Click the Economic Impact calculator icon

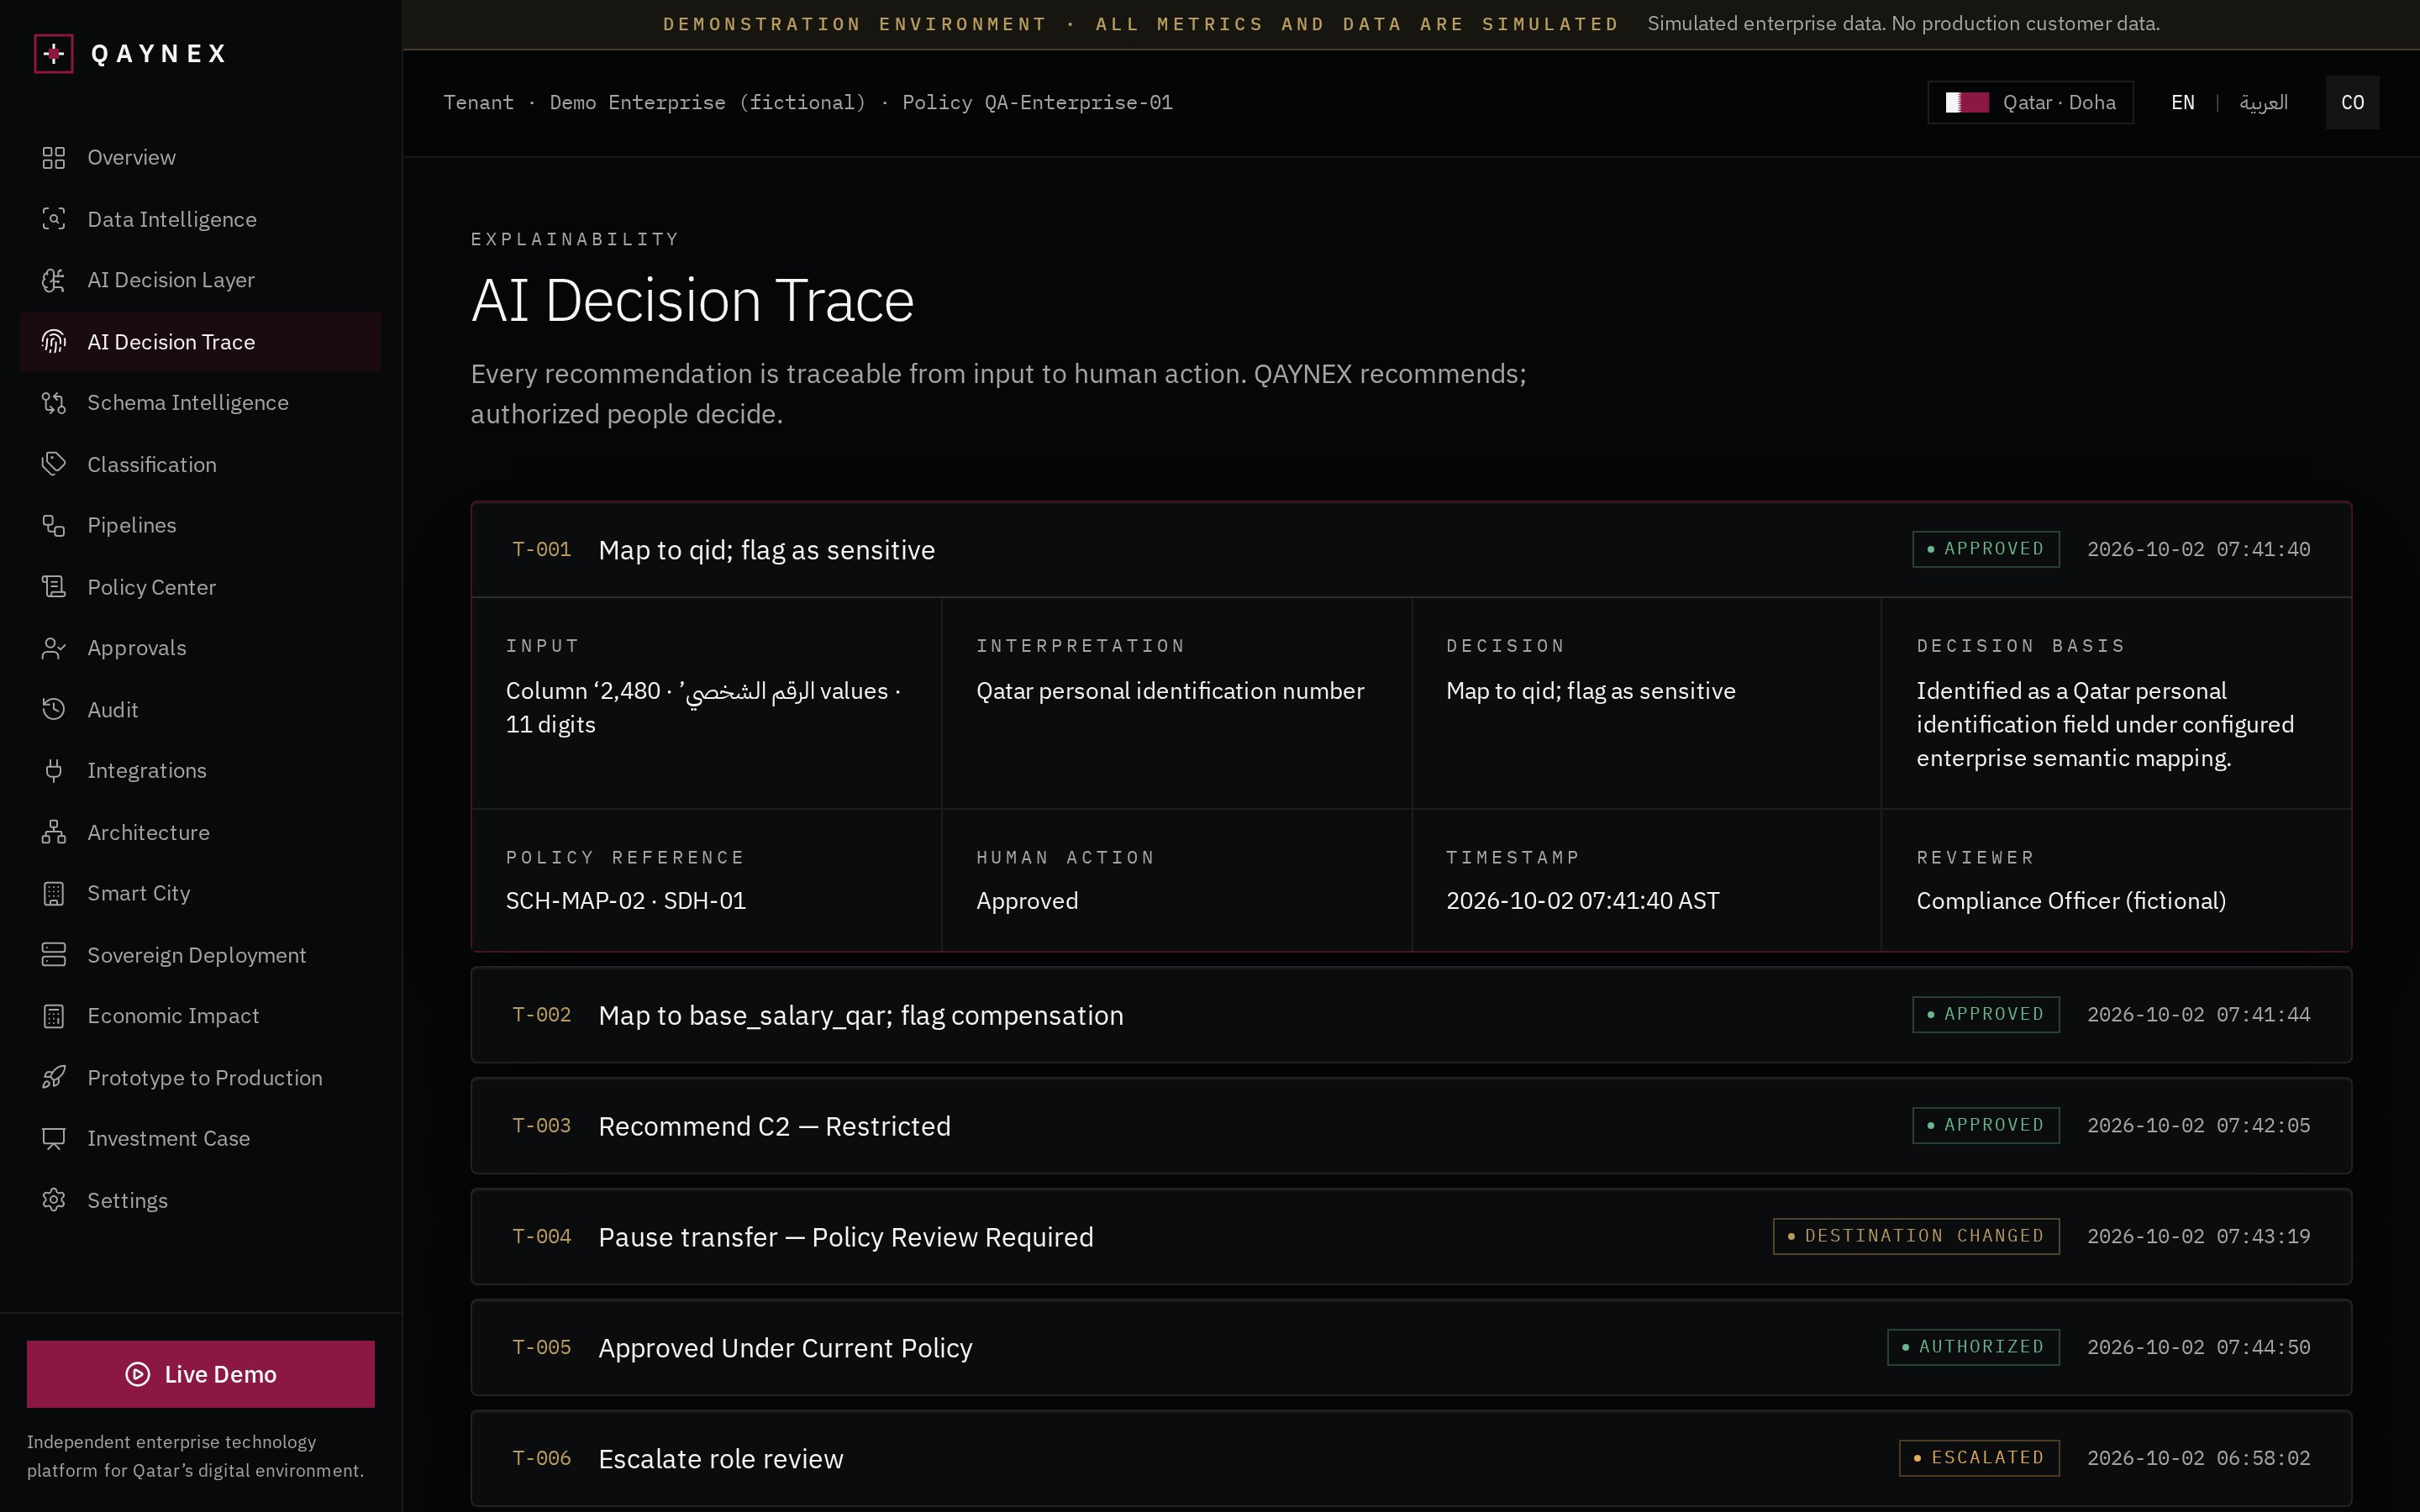click(x=54, y=1016)
